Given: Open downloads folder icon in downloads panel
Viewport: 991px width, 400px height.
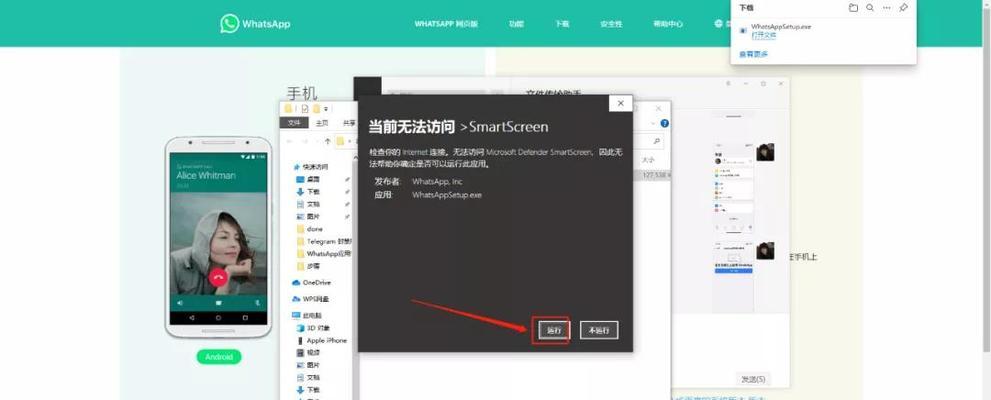Looking at the screenshot, I should (x=853, y=8).
